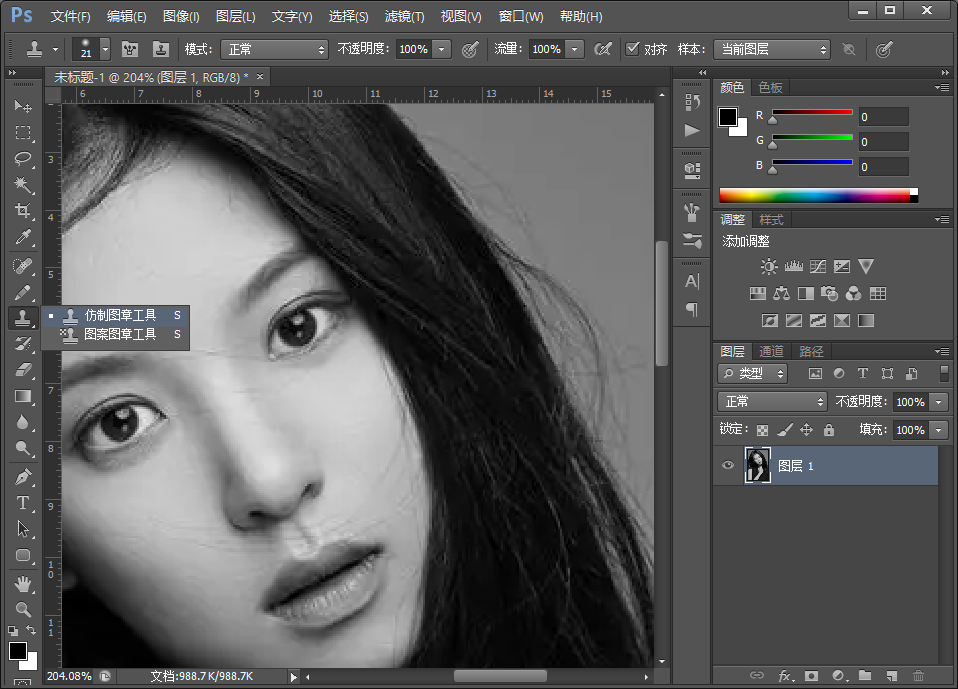
Task: Select the Crop tool
Action: point(23,211)
